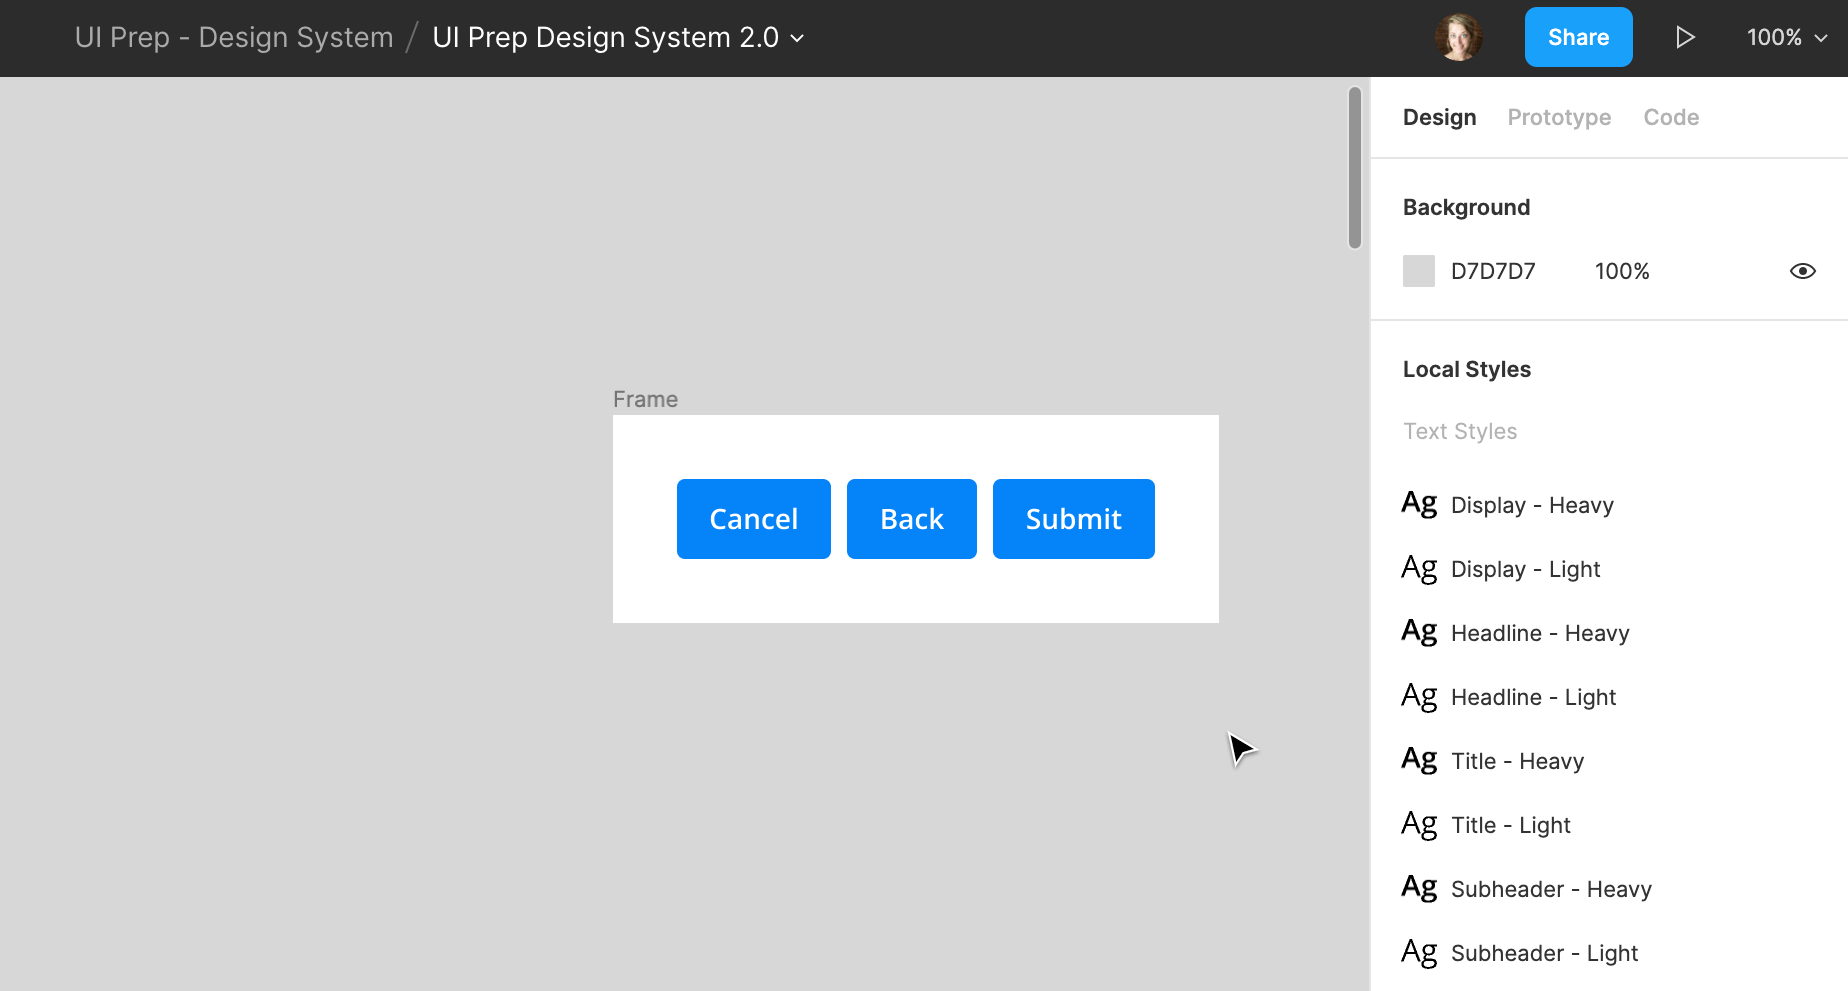Screen dimensions: 1848x991
Task: Open the 100% zoom dropdown
Action: click(1787, 37)
